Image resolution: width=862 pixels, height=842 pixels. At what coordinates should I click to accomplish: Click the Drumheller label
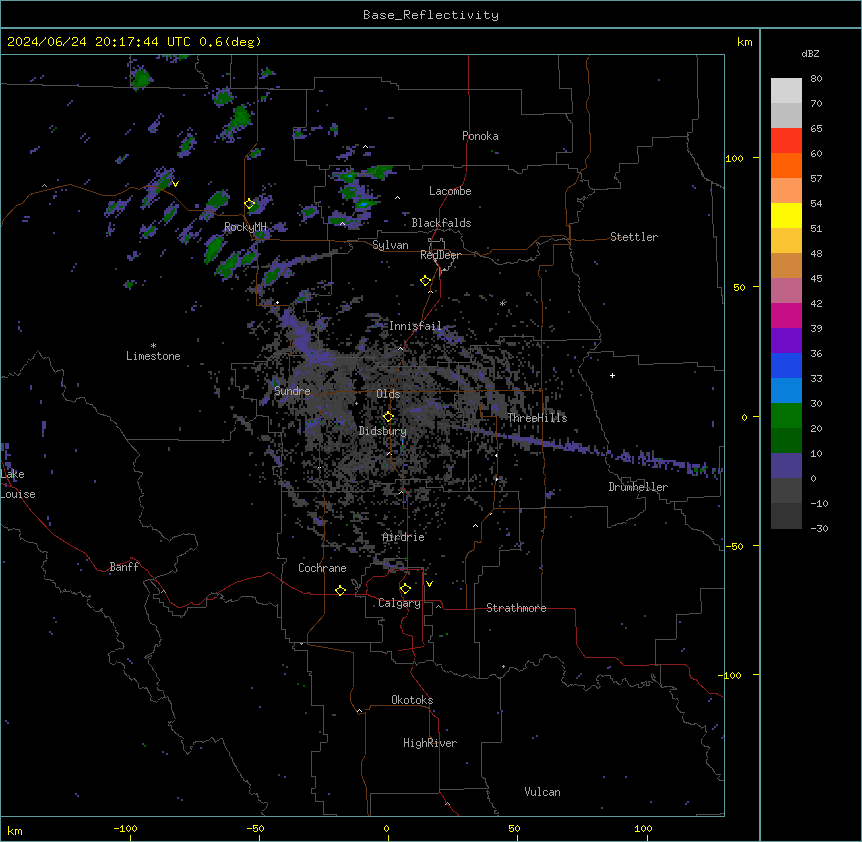(638, 487)
